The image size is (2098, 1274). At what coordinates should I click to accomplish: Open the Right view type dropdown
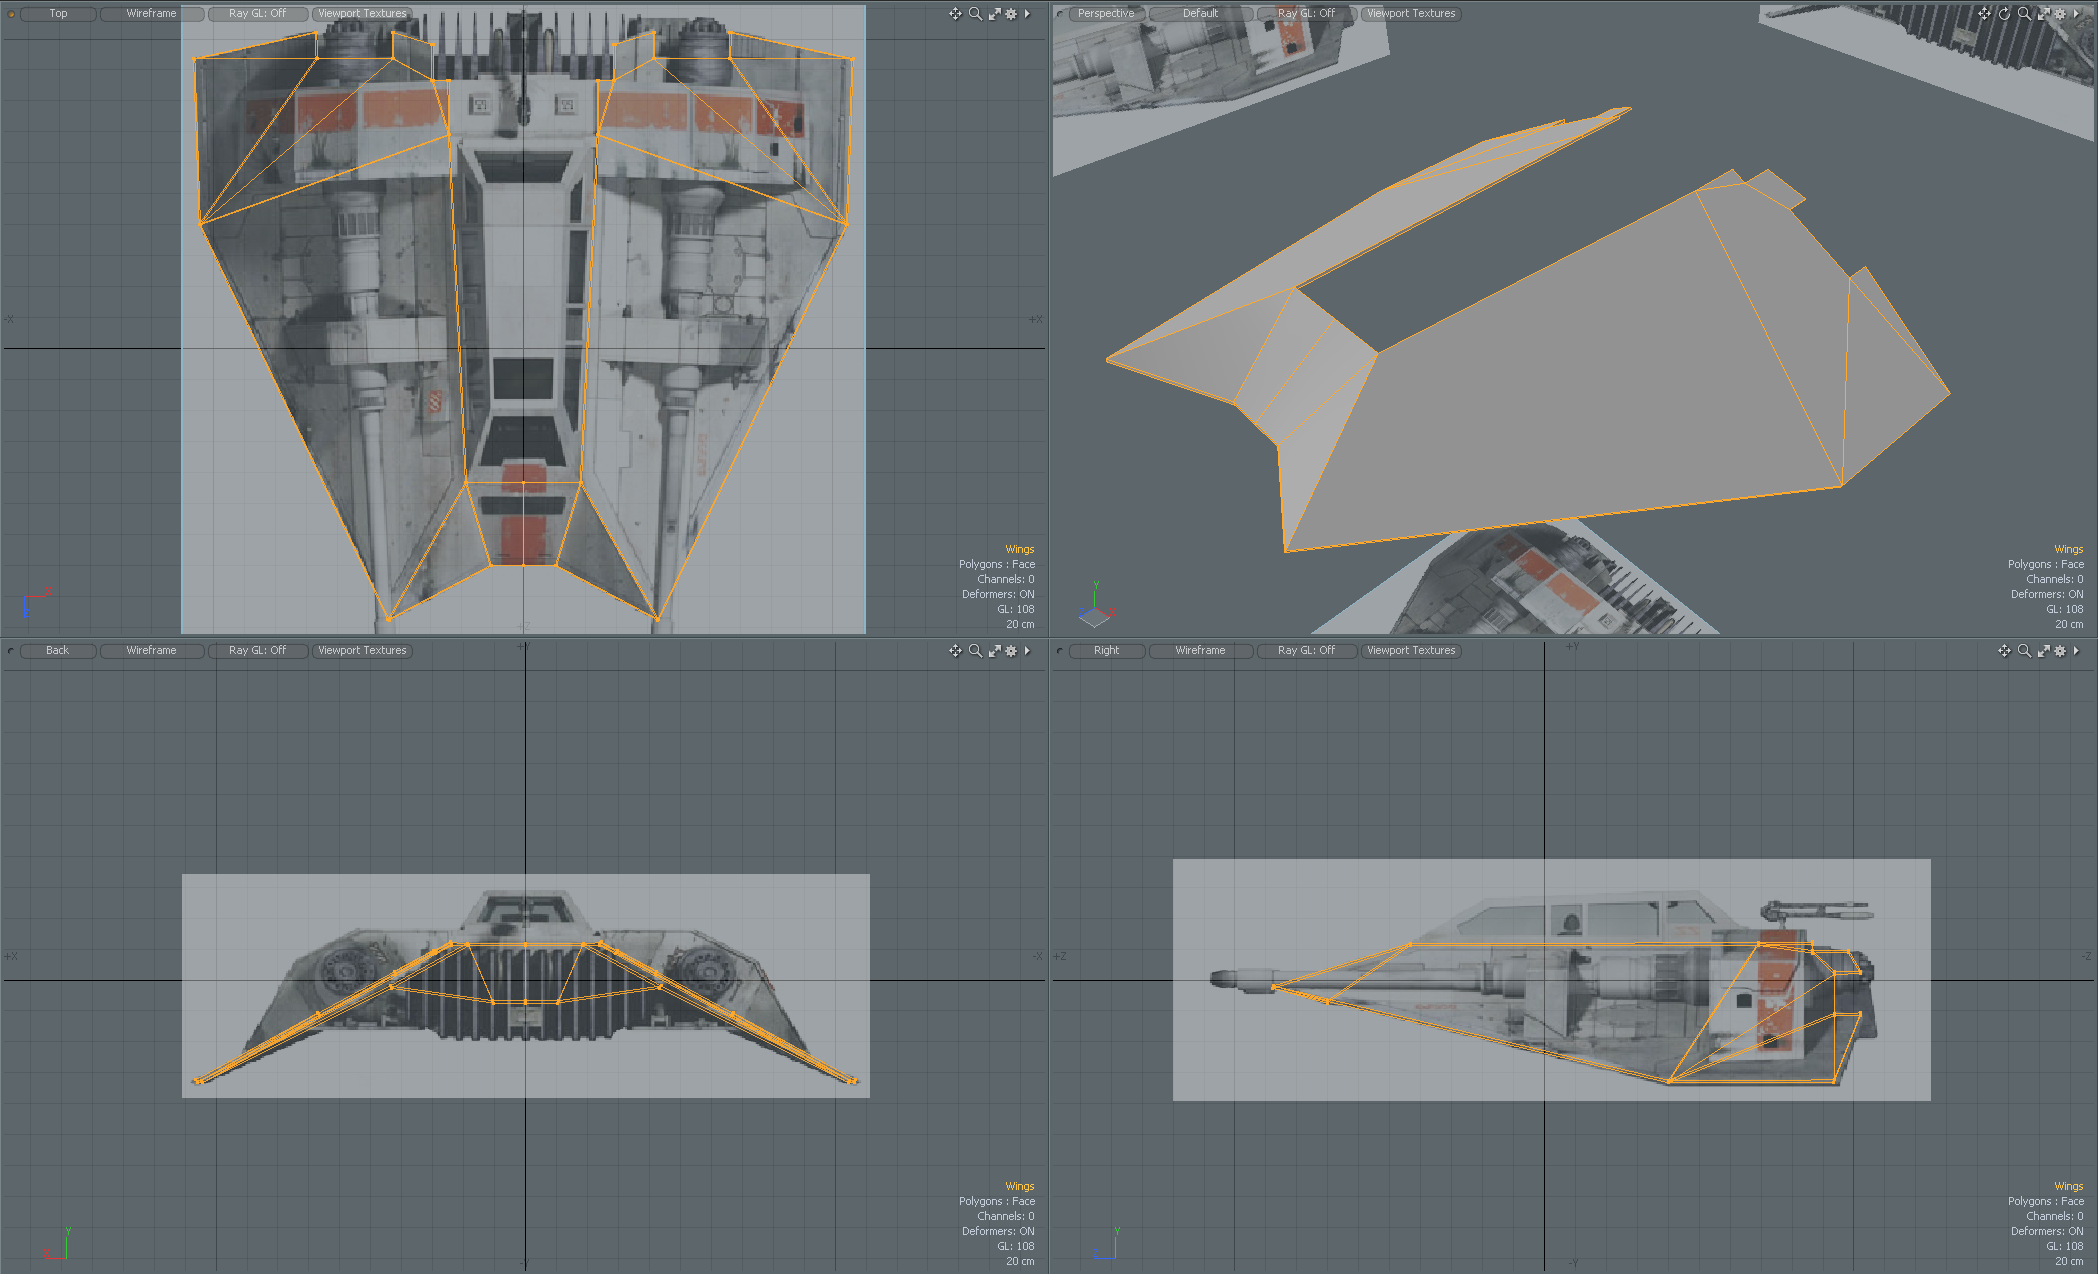click(x=1106, y=650)
